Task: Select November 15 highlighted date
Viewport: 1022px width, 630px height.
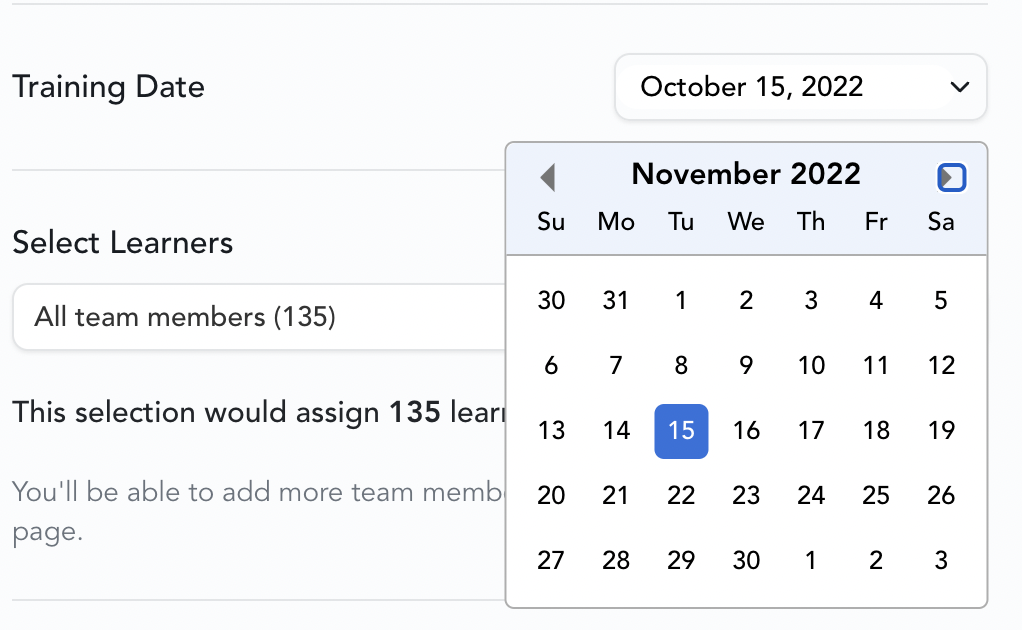Action: coord(681,431)
